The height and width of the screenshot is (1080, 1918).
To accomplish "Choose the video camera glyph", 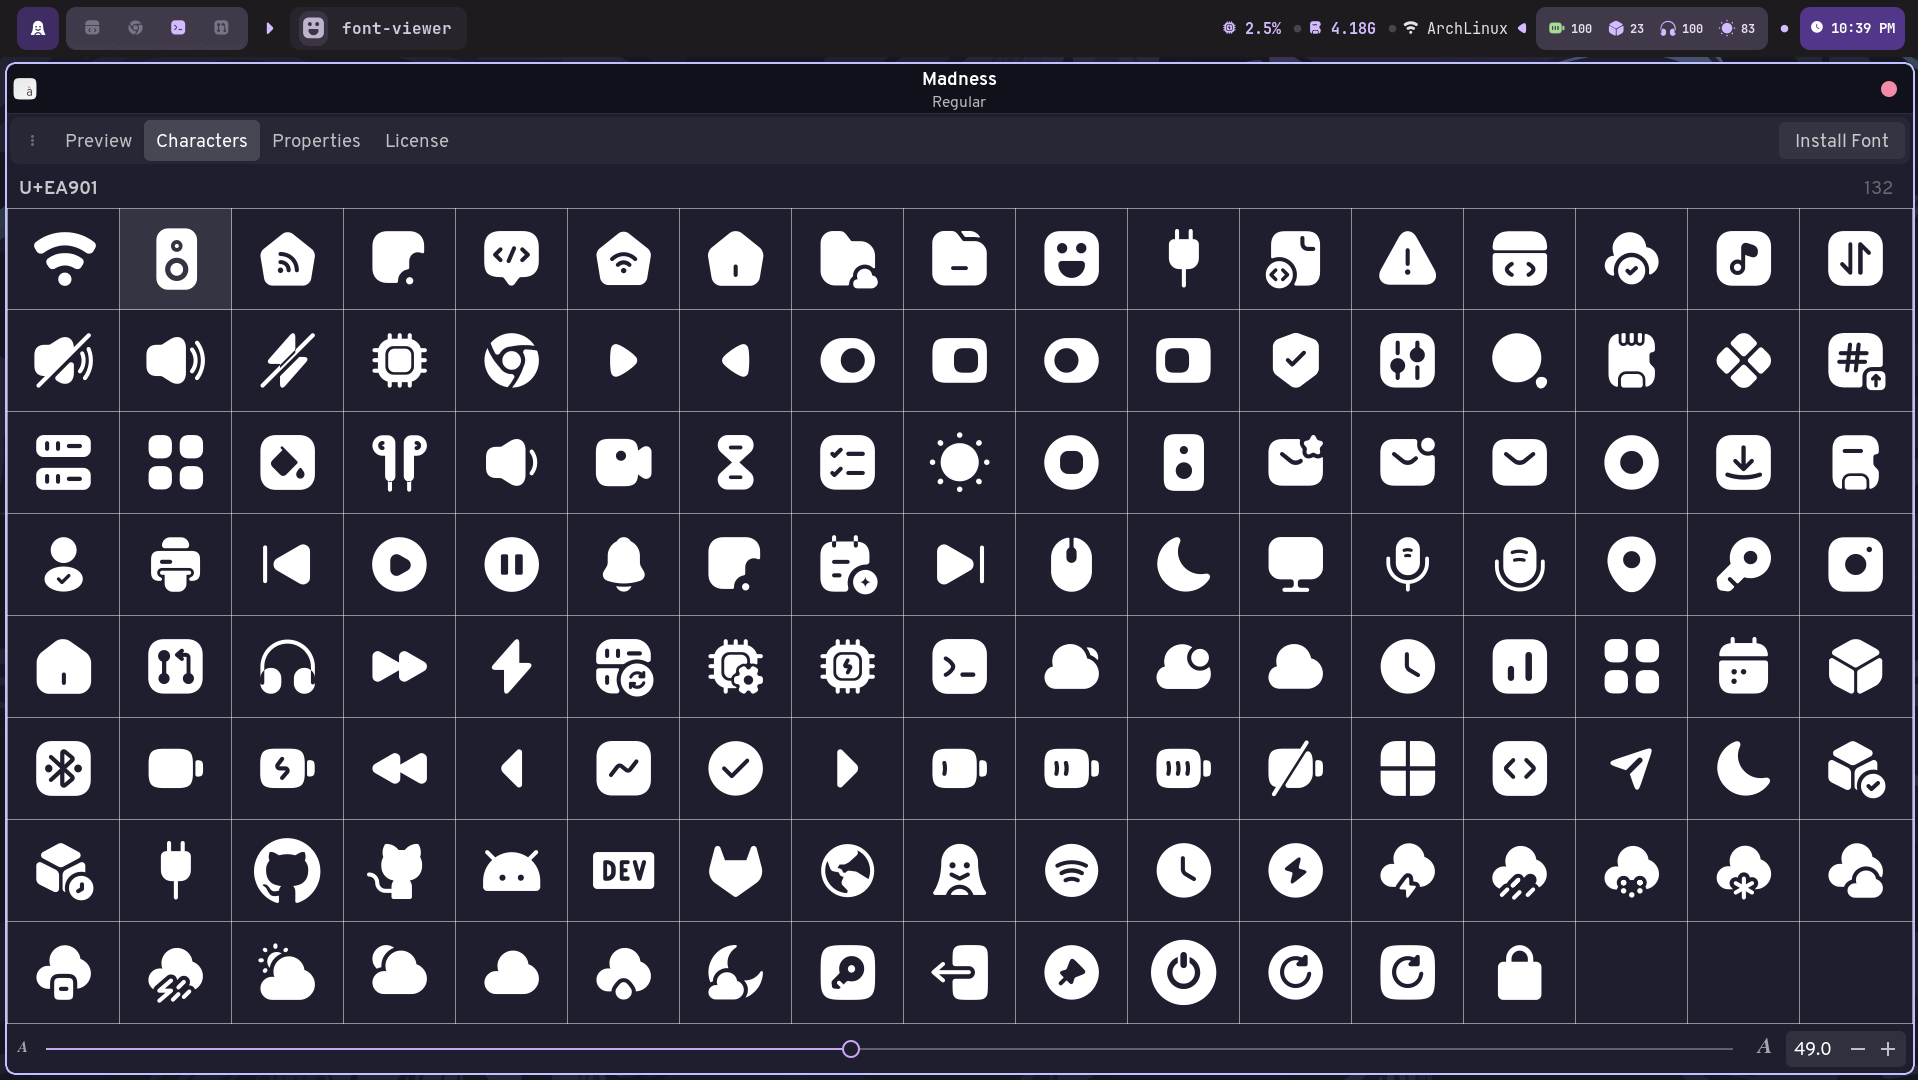I will tap(624, 463).
